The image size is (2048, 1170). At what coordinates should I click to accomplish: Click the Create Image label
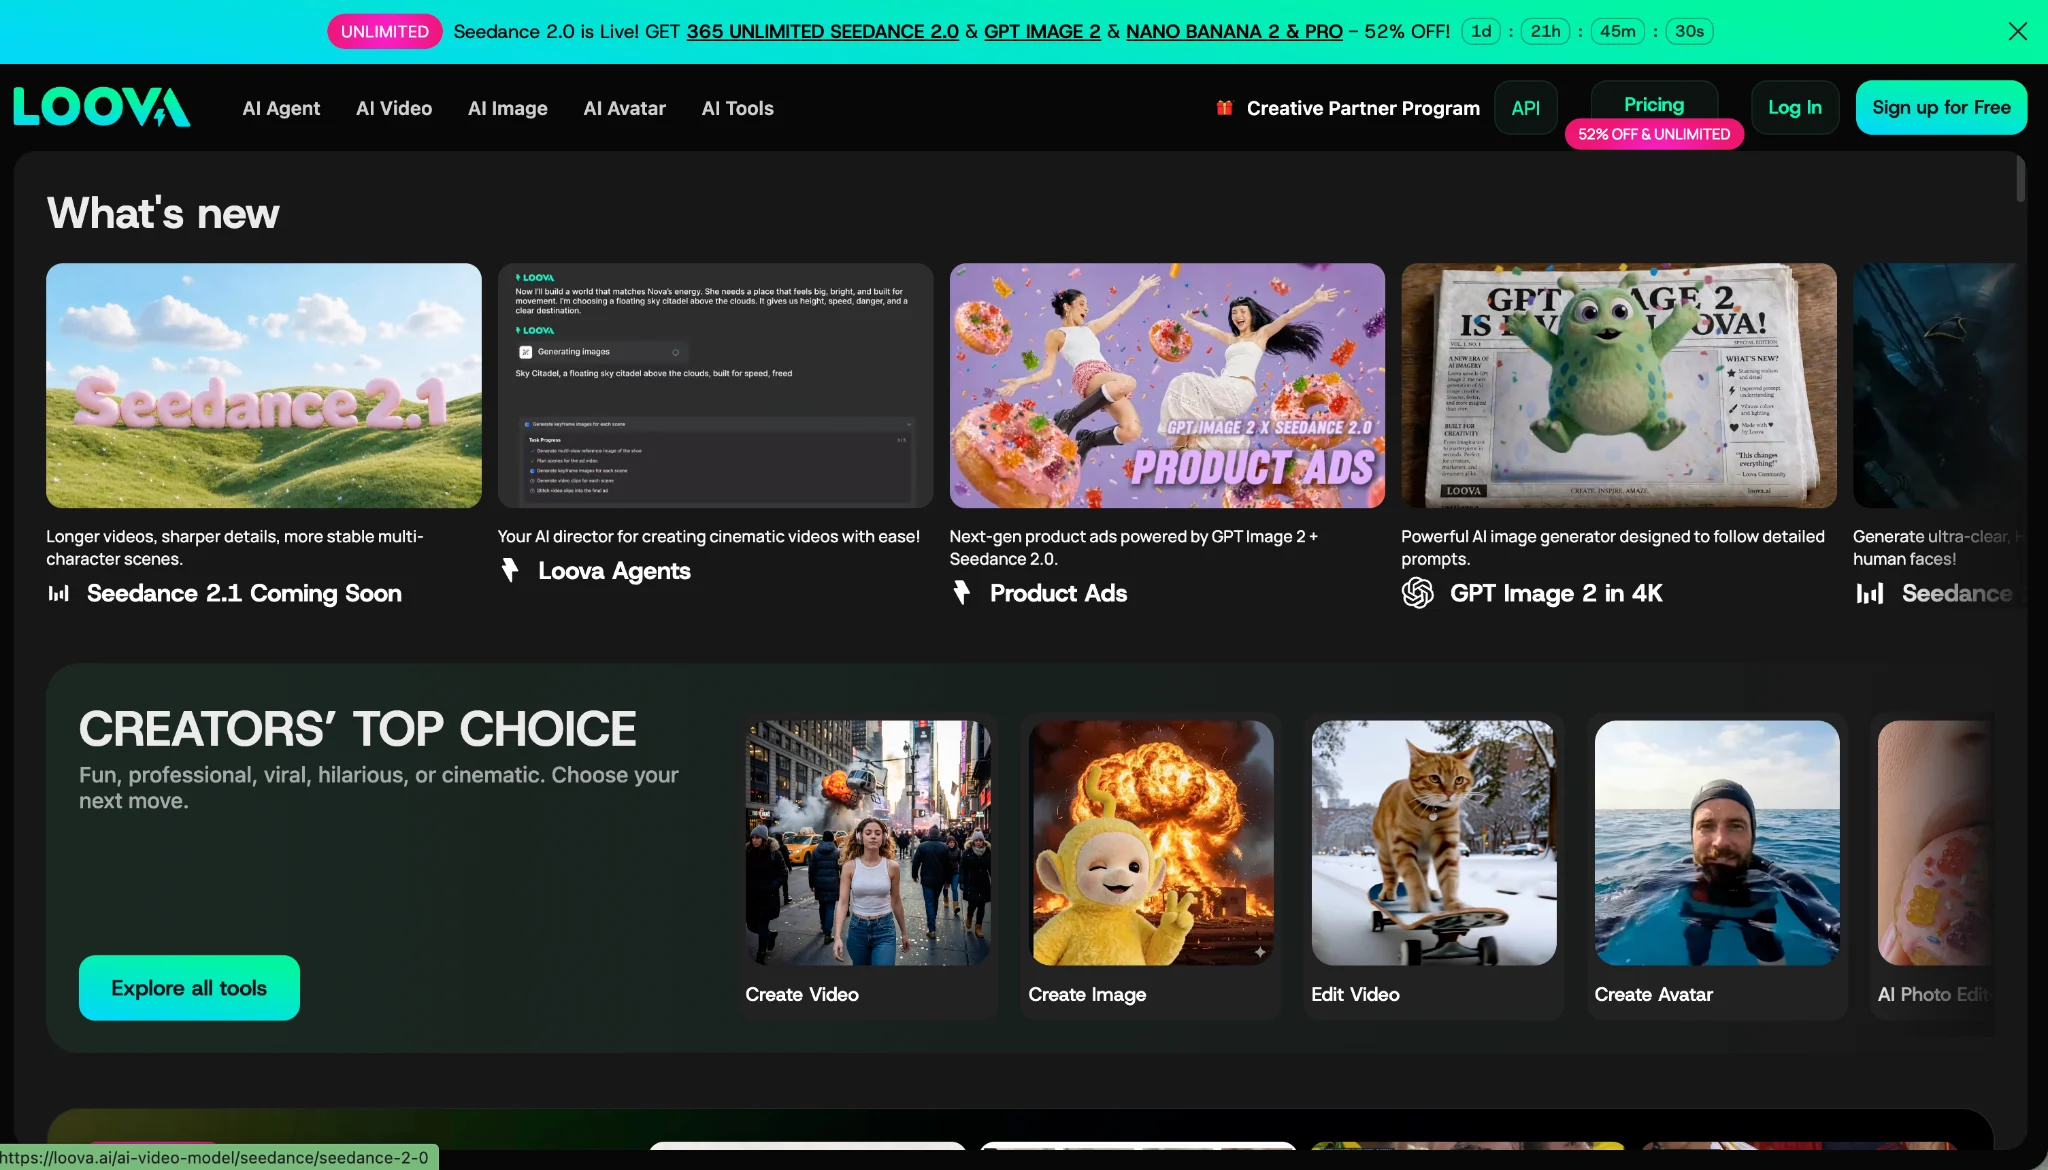click(1087, 994)
